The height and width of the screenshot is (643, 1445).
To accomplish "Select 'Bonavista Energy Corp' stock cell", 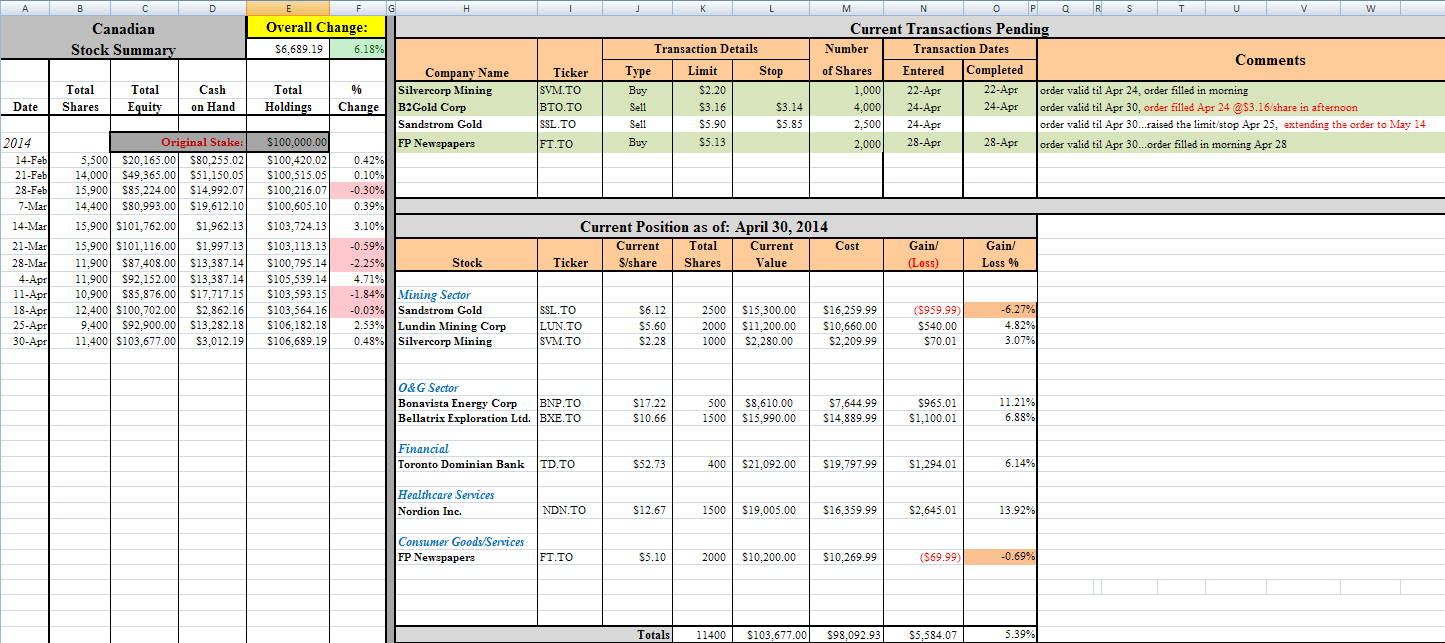I will pos(467,403).
